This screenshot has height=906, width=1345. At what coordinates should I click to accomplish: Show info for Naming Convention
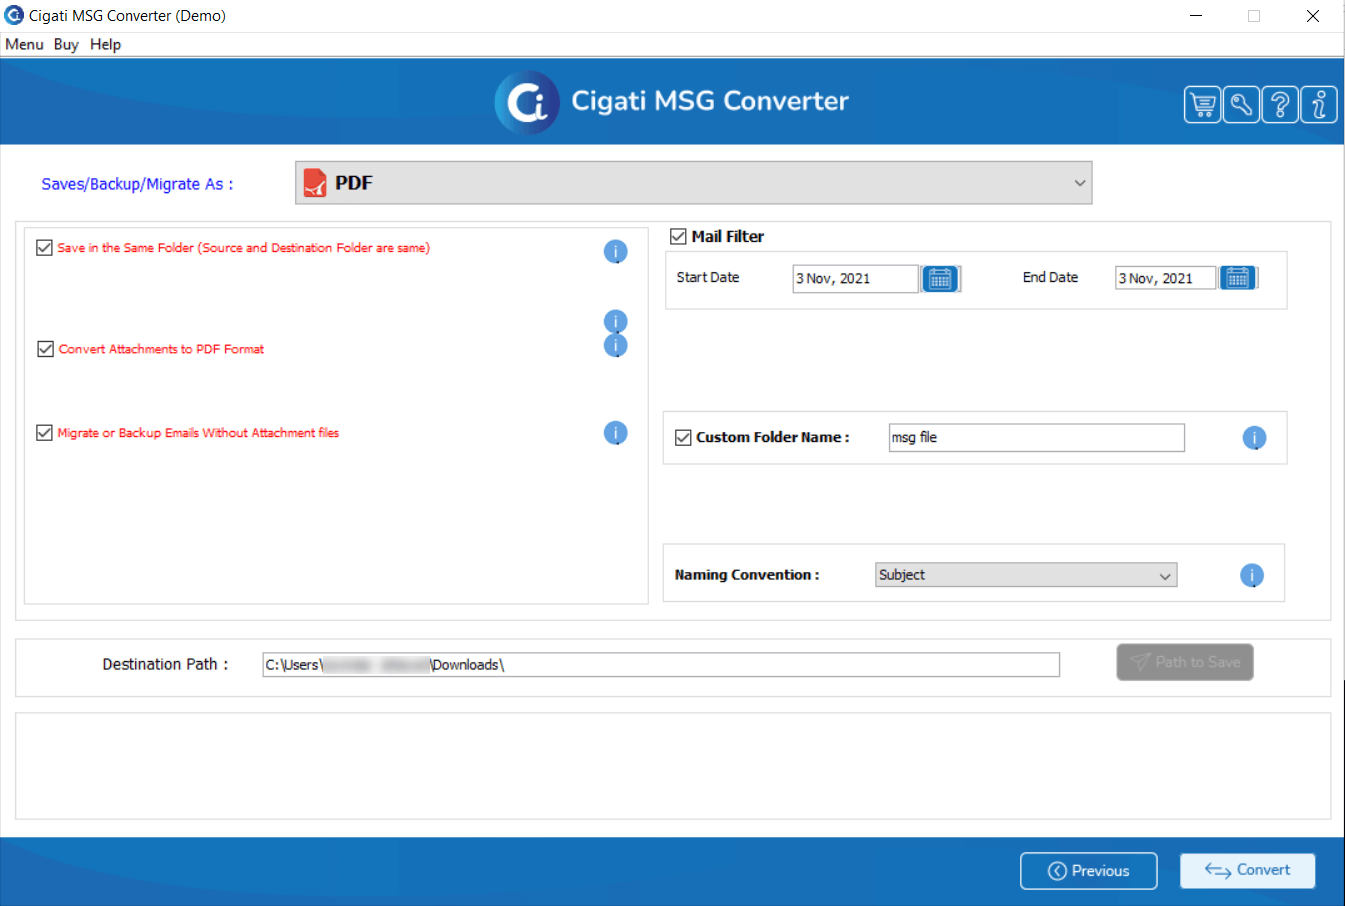(x=1252, y=576)
